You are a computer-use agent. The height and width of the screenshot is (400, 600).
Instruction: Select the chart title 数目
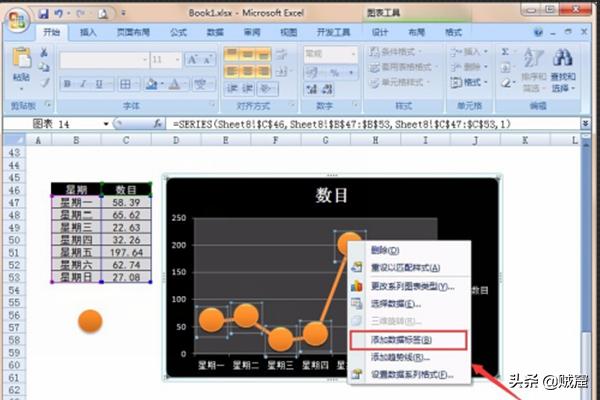pyautogui.click(x=331, y=195)
